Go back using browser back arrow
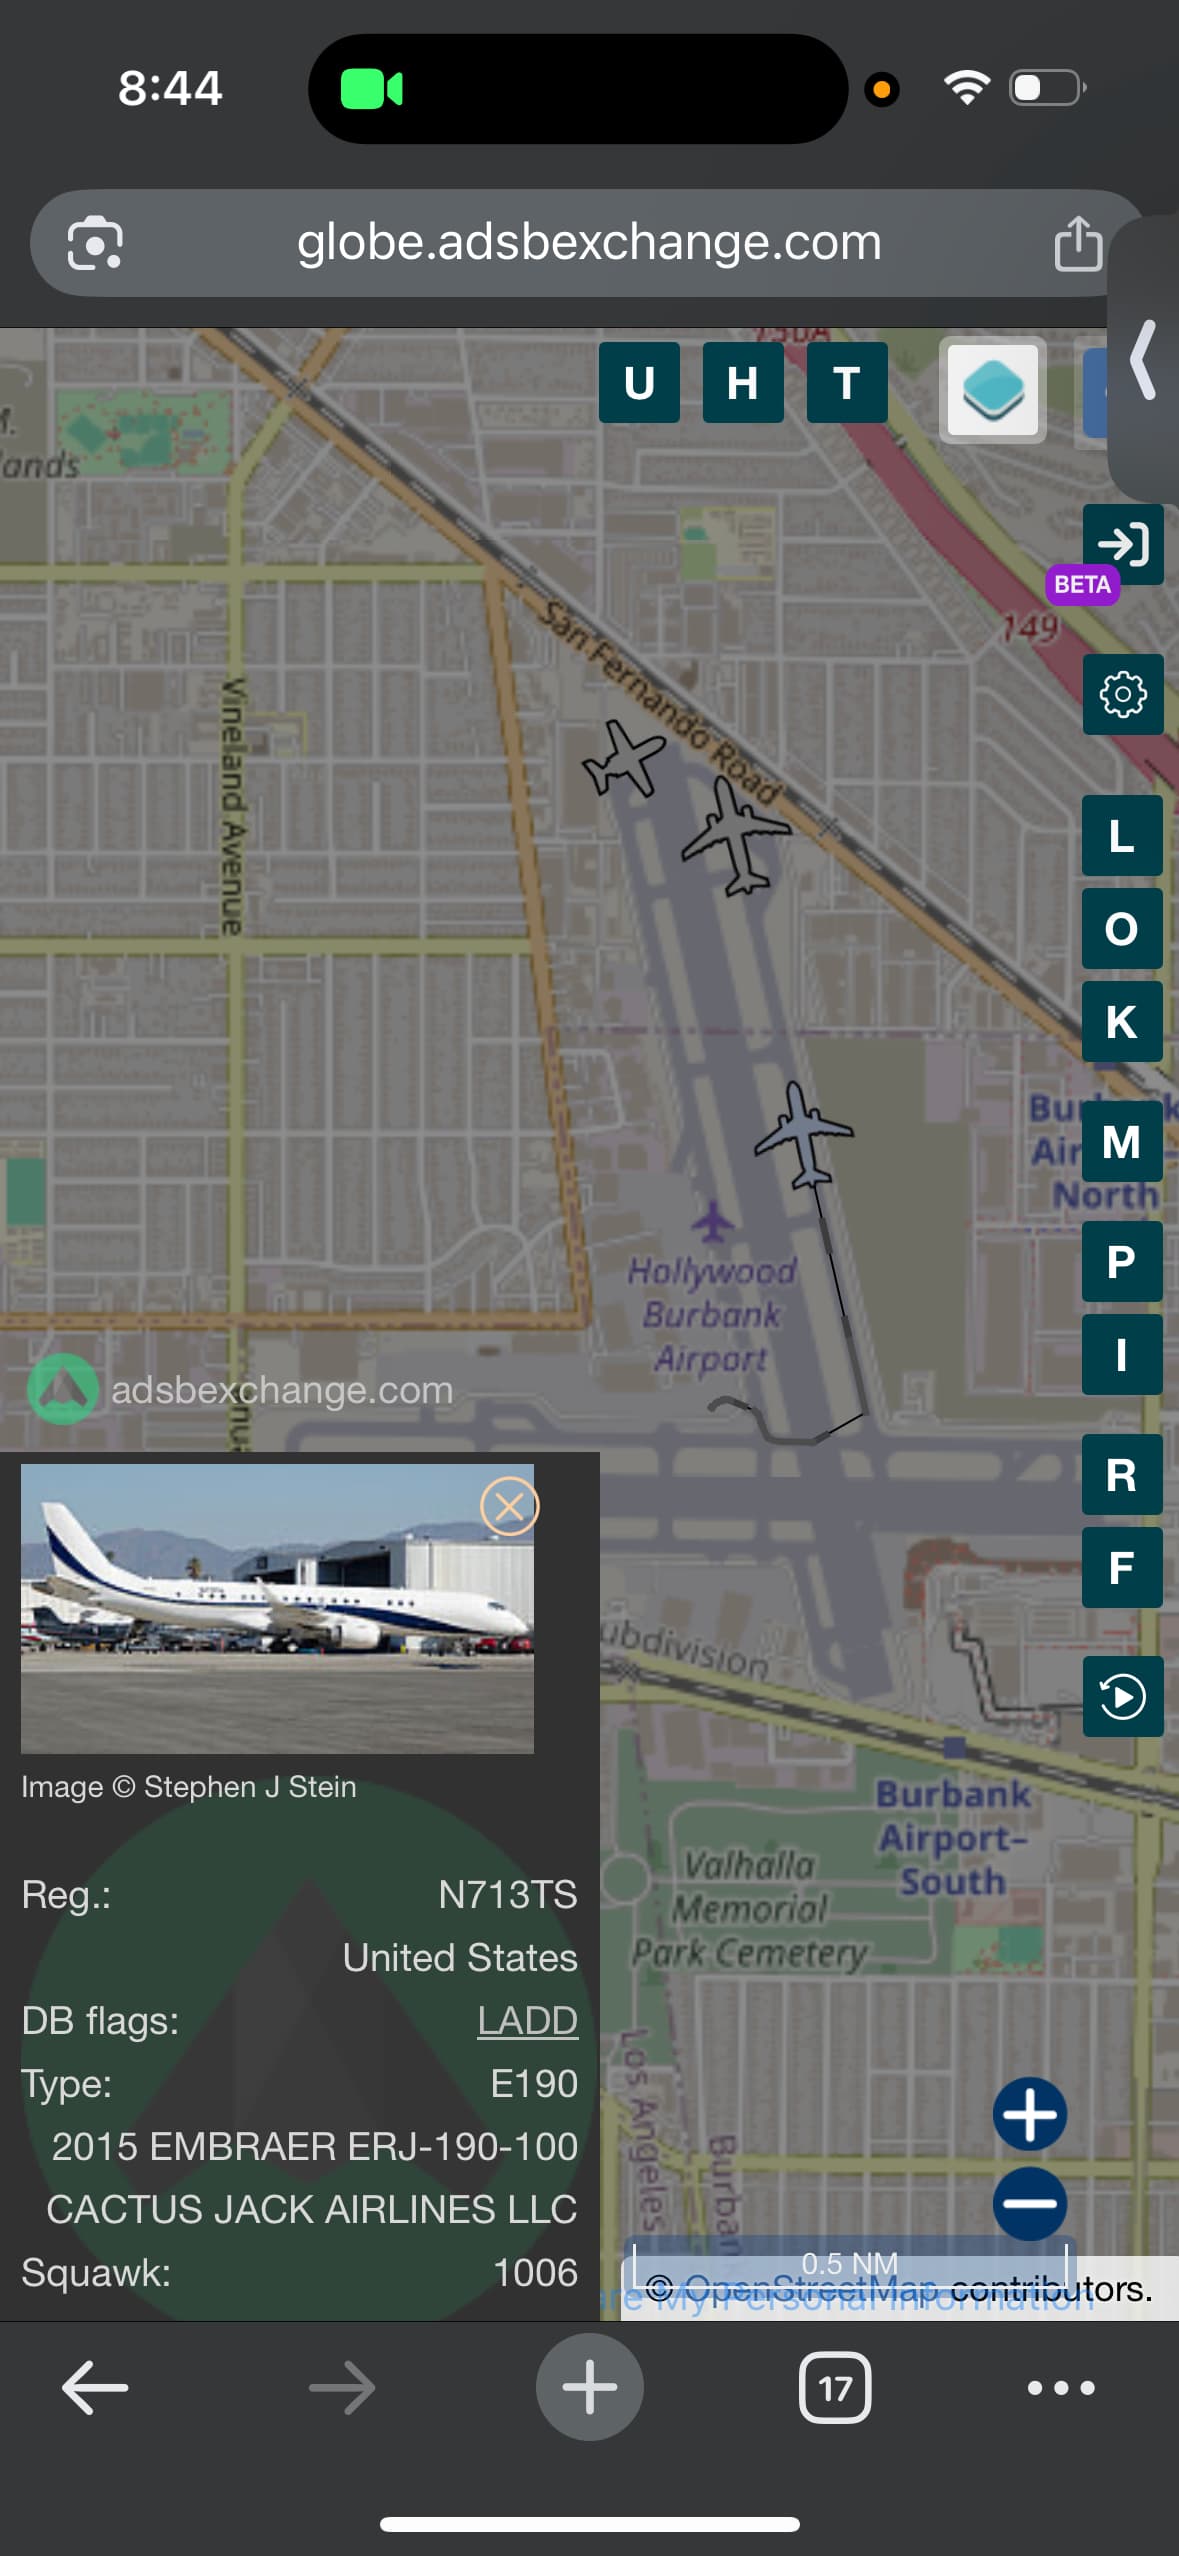The image size is (1179, 2556). (95, 2388)
